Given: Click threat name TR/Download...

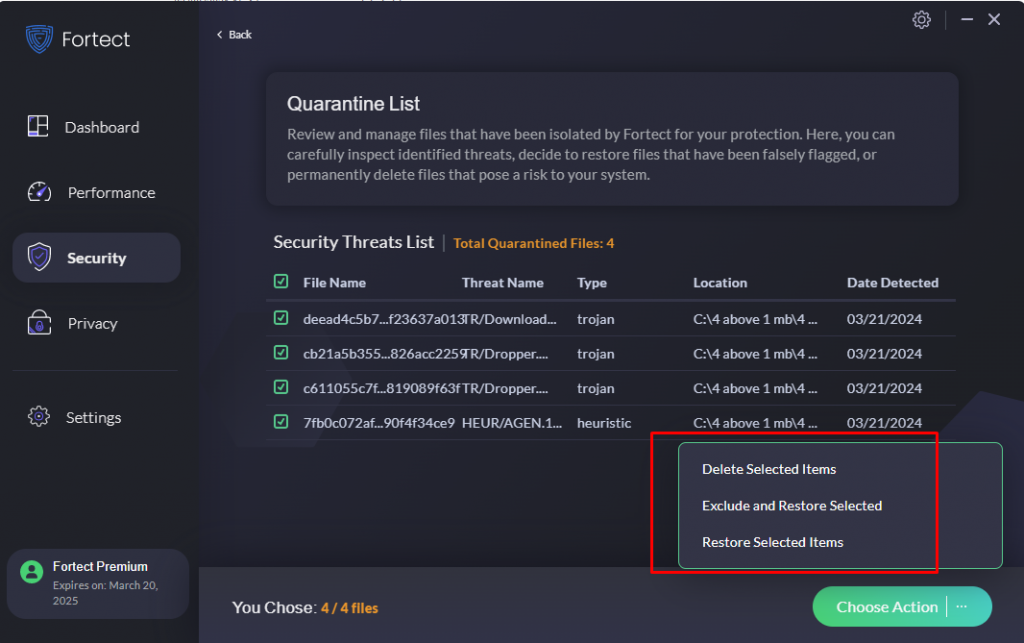Looking at the screenshot, I should [509, 319].
